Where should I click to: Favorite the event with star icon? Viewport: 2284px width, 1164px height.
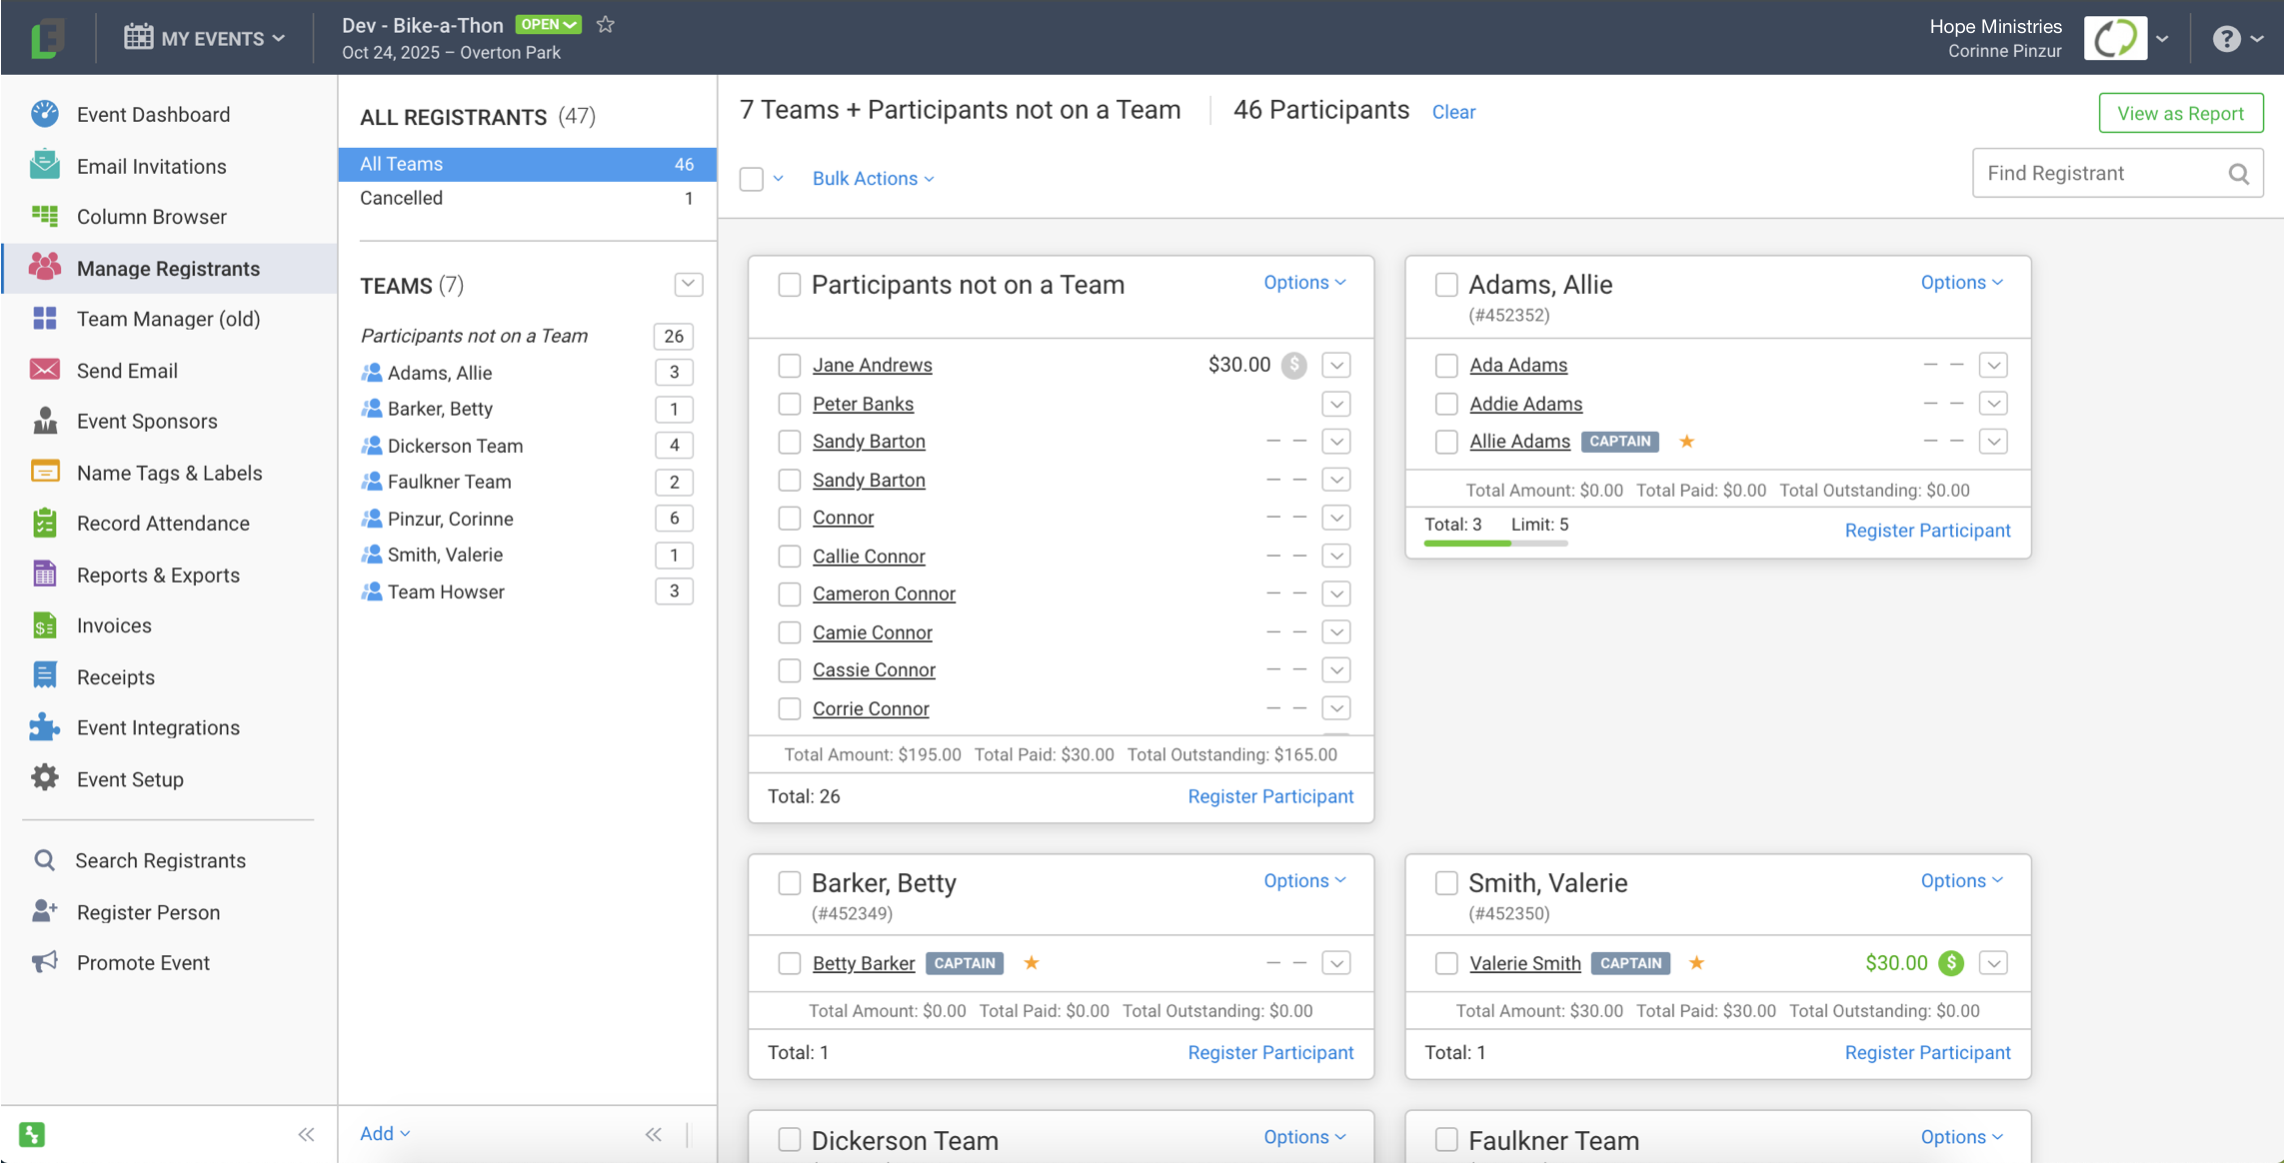605,25
